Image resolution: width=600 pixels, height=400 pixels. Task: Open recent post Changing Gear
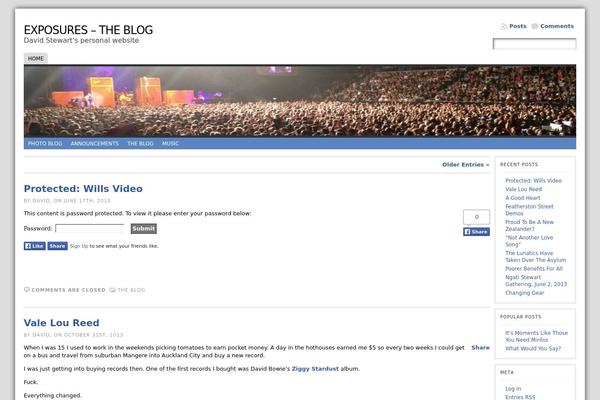[x=524, y=293]
